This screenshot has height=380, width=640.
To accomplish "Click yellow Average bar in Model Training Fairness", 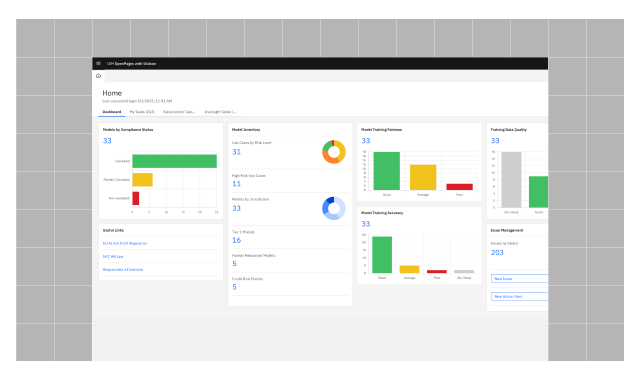I will coord(423,178).
